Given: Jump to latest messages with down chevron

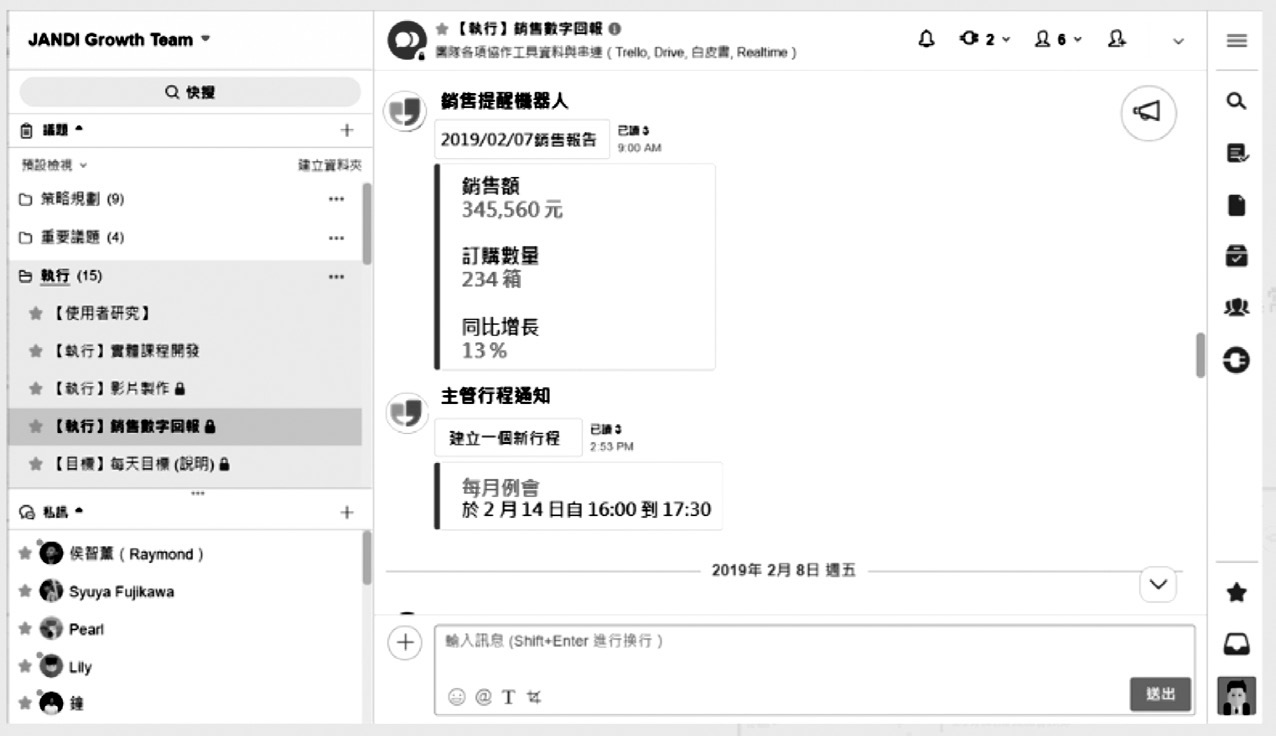Looking at the screenshot, I should (x=1158, y=585).
